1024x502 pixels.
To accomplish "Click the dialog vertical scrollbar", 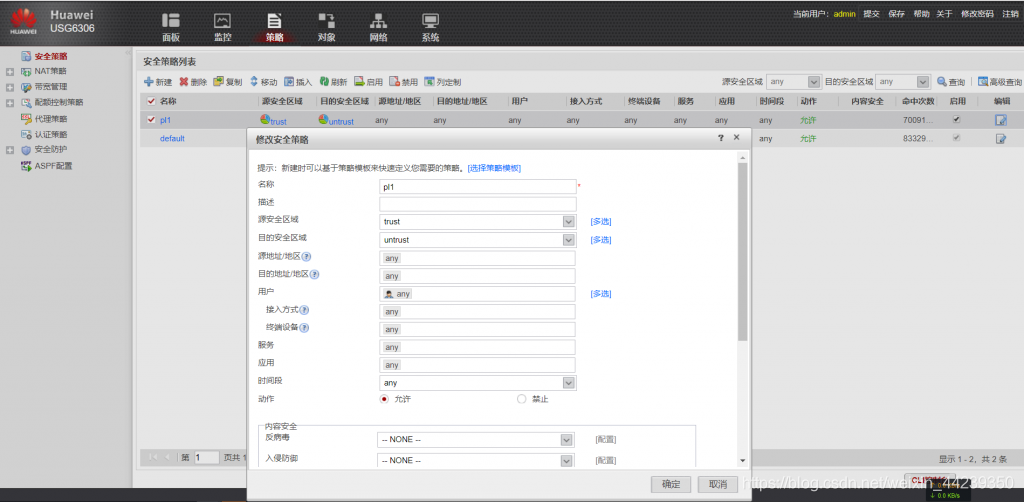I will tap(742, 251).
